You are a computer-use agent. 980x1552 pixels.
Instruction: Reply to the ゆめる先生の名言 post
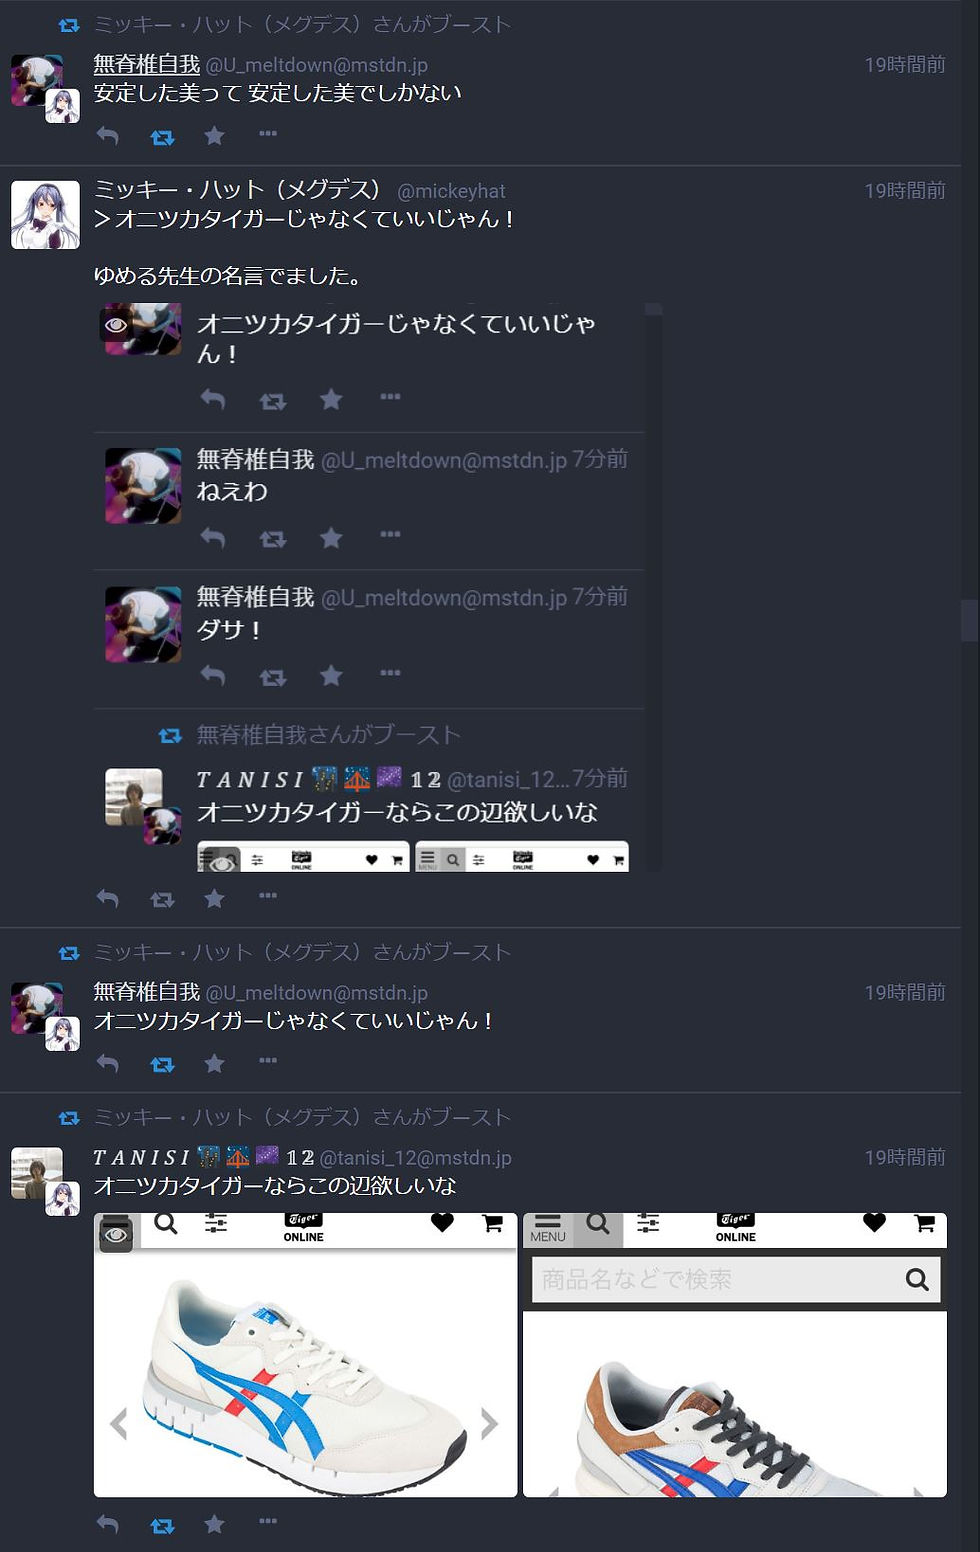[107, 899]
